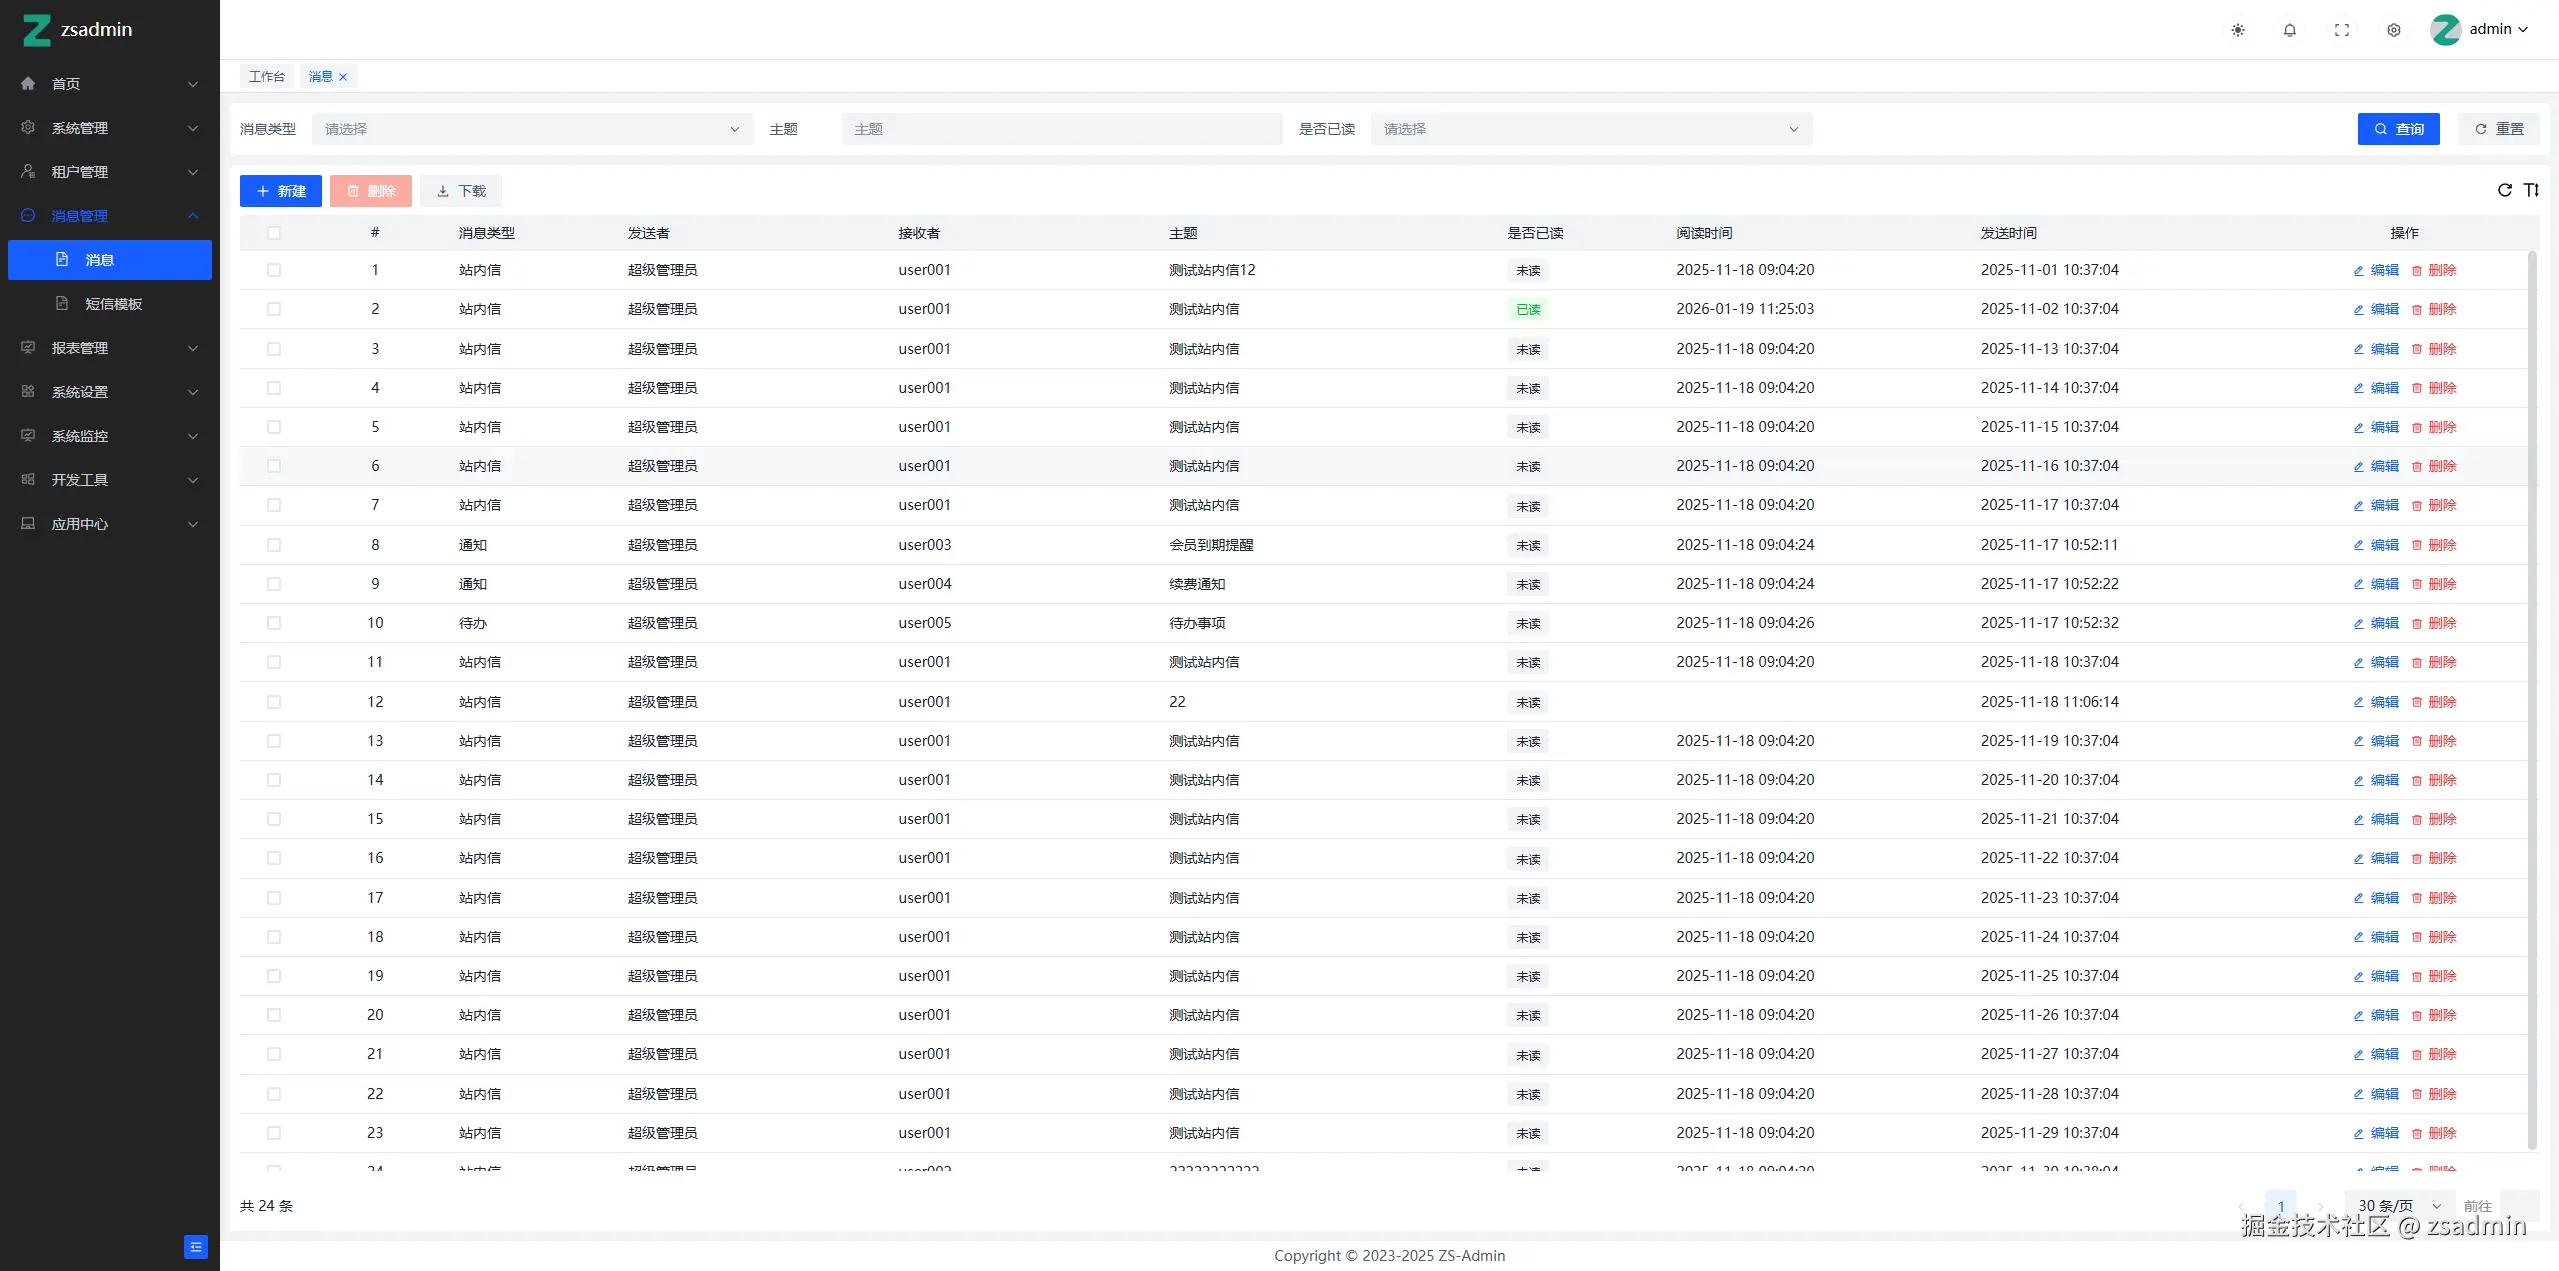Toggle the light/dark theme icon
Screen dimensions: 2559x1271
[x=2238, y=30]
